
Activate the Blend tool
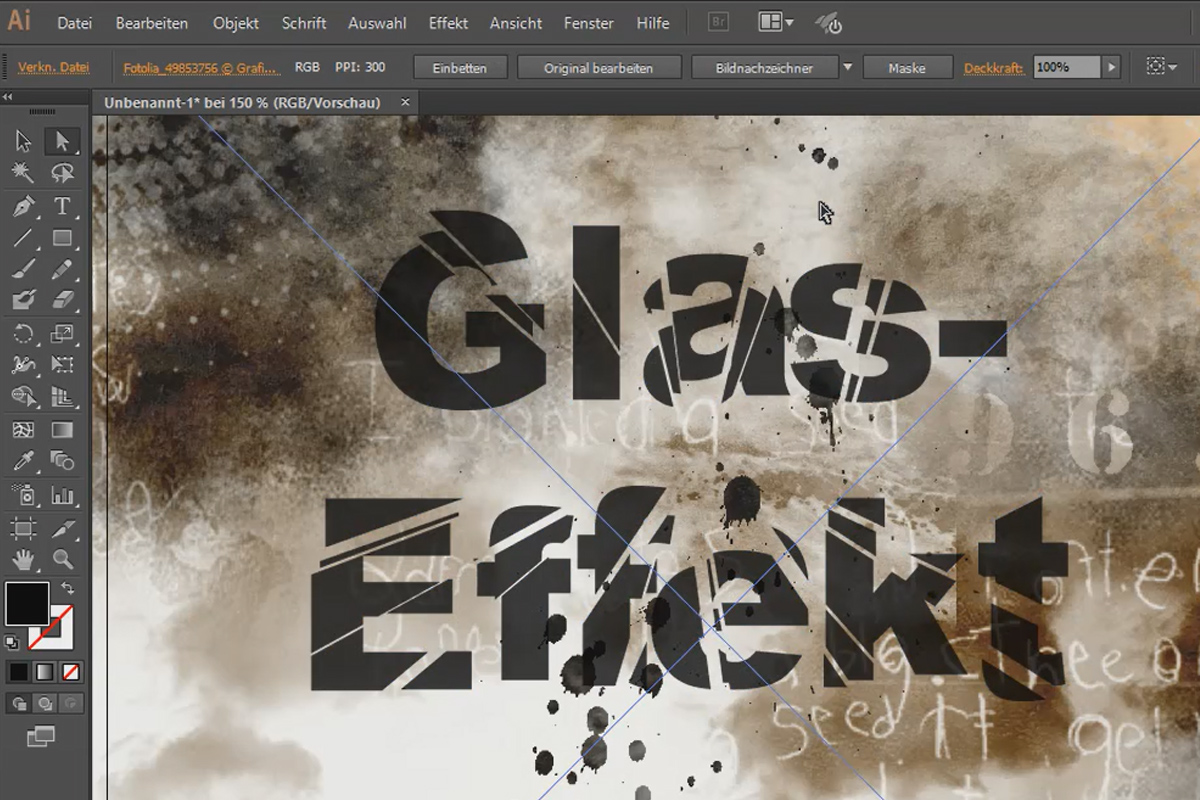62,461
